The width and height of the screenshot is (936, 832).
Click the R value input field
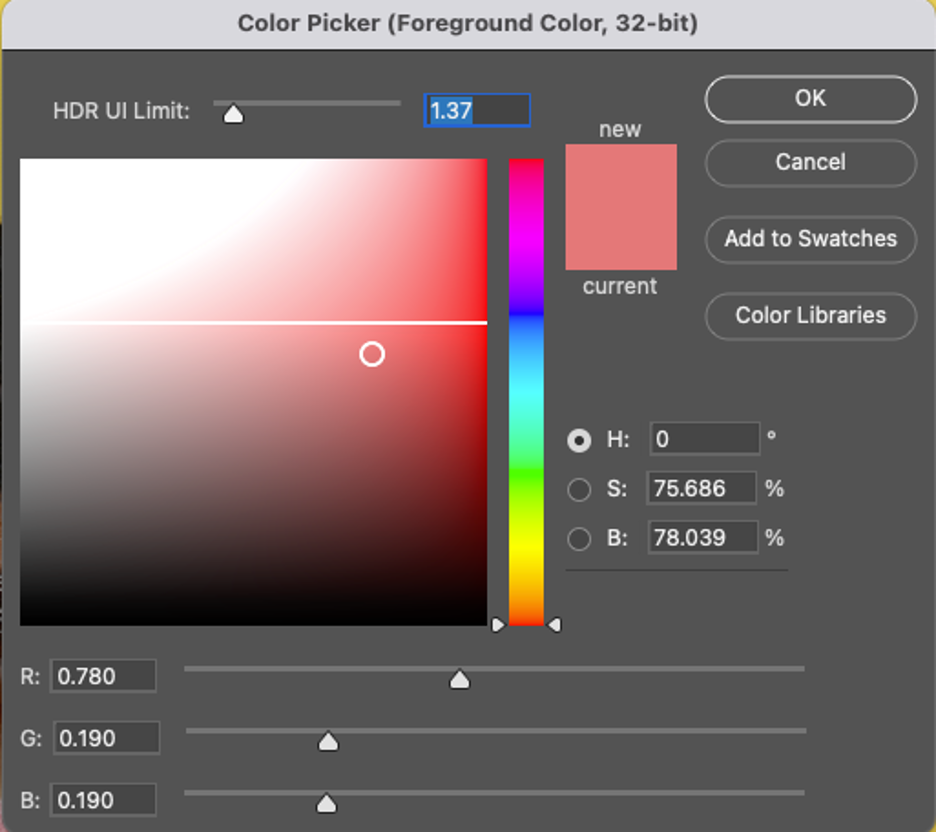103,676
